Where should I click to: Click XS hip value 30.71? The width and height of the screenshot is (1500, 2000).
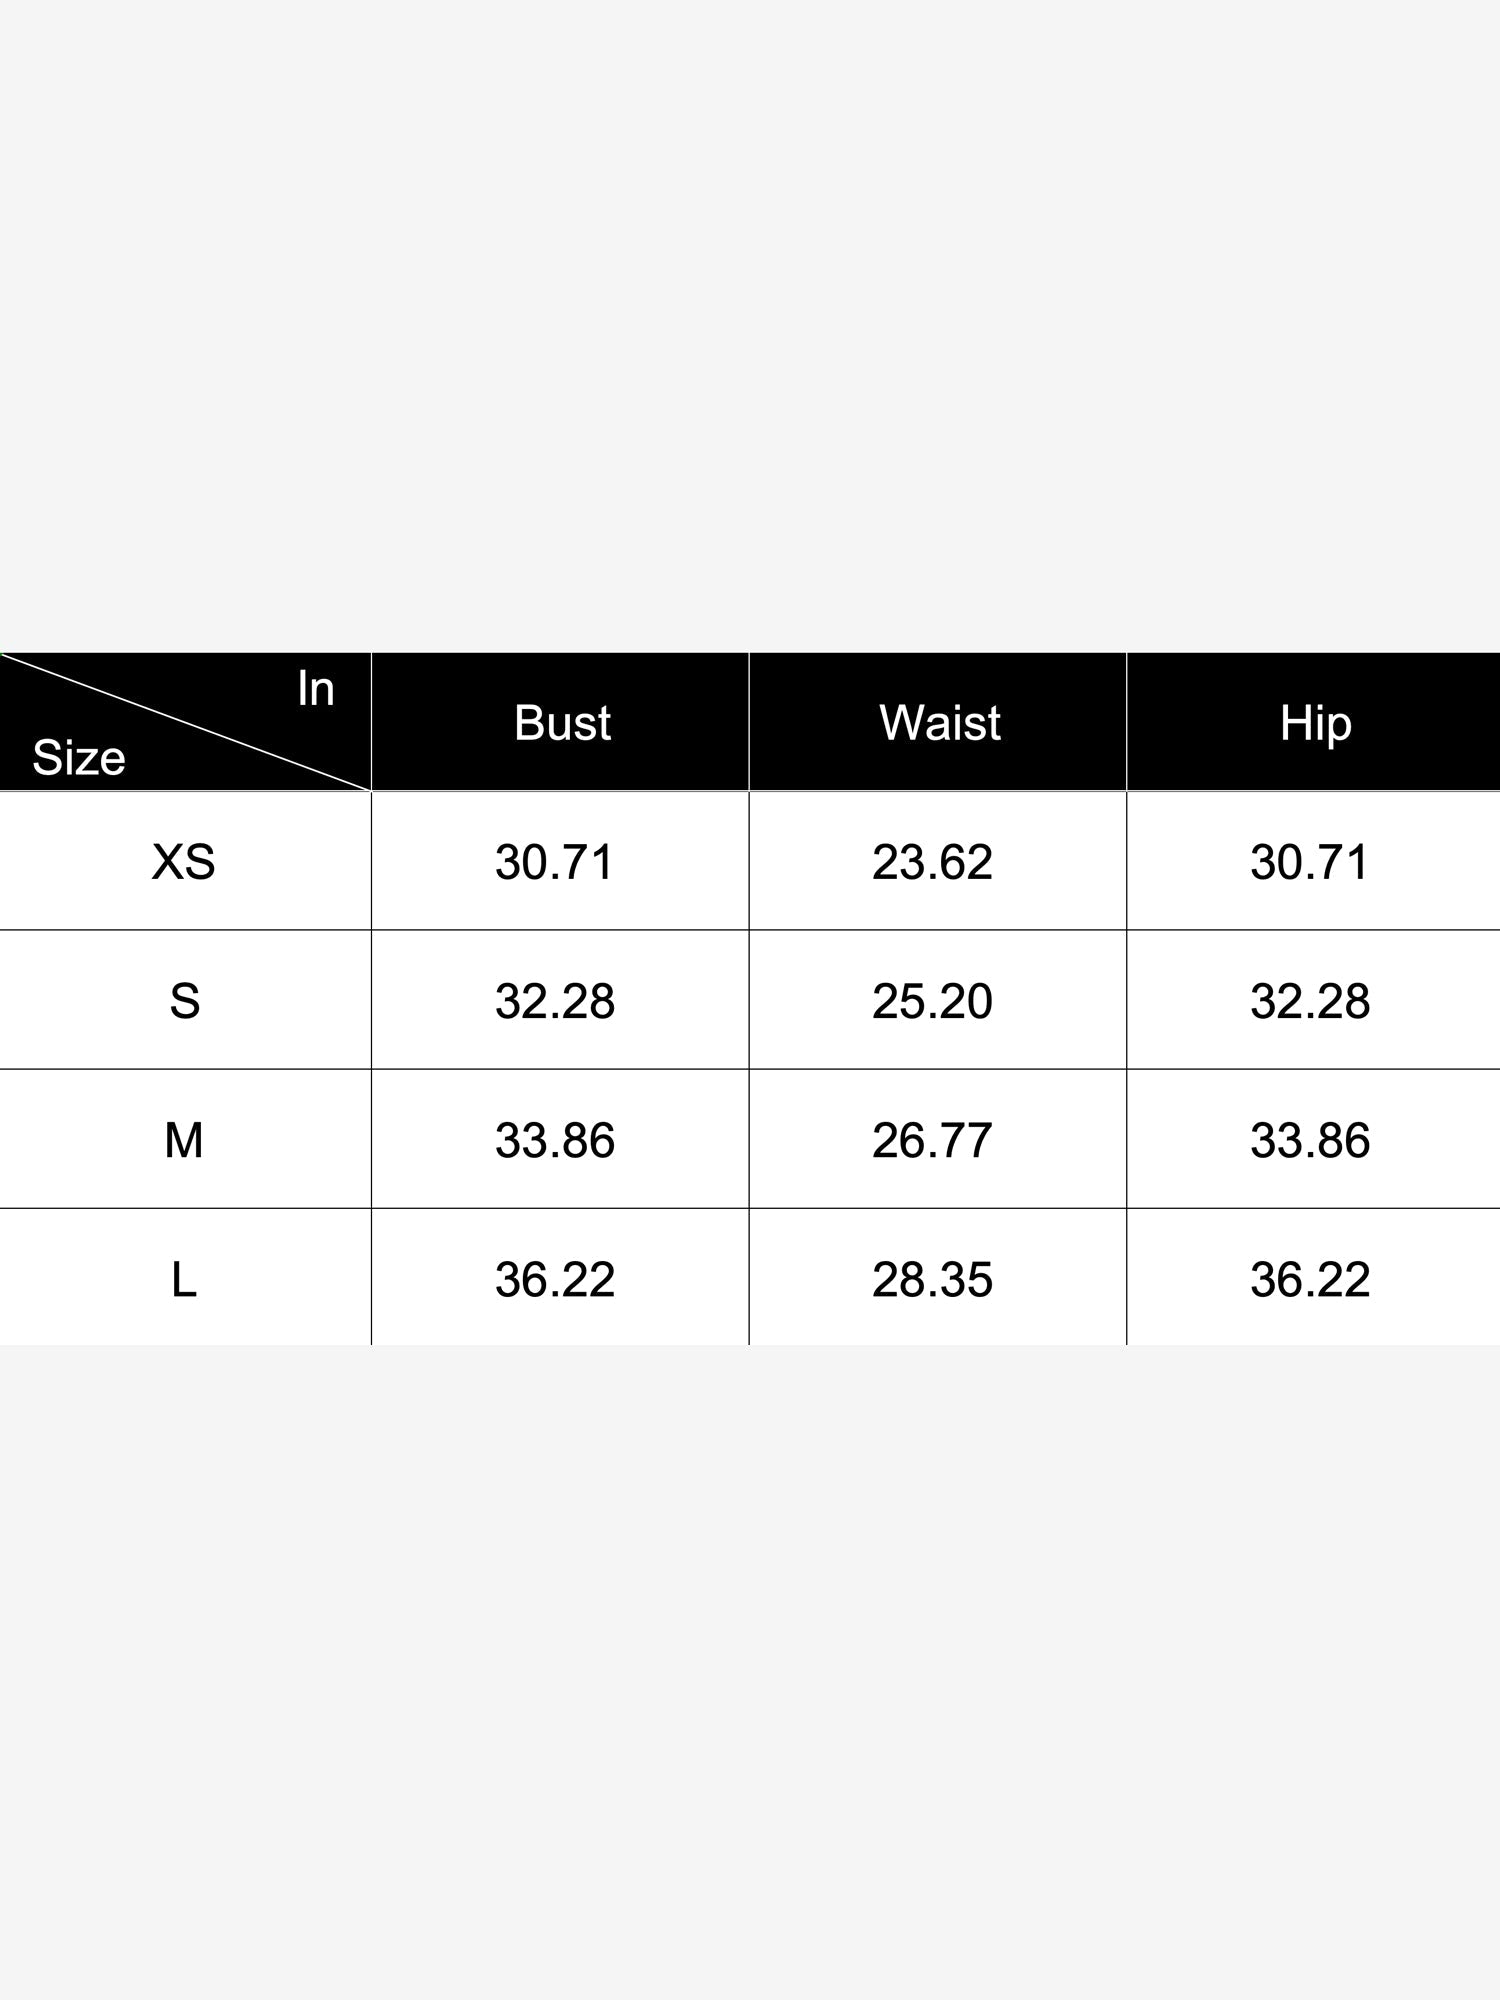tap(1310, 862)
